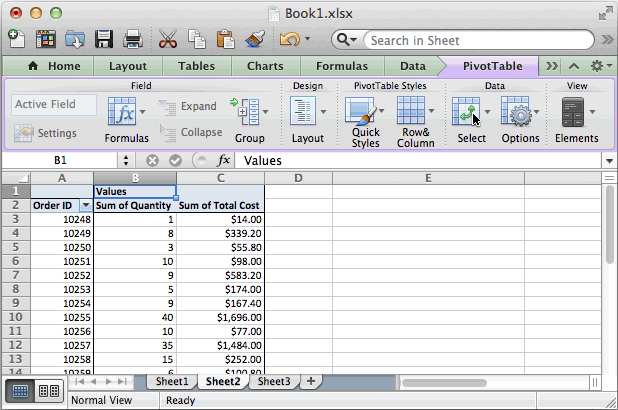Image resolution: width=618 pixels, height=410 pixels.
Task: Click the Data Select icon
Action: [x=466, y=112]
